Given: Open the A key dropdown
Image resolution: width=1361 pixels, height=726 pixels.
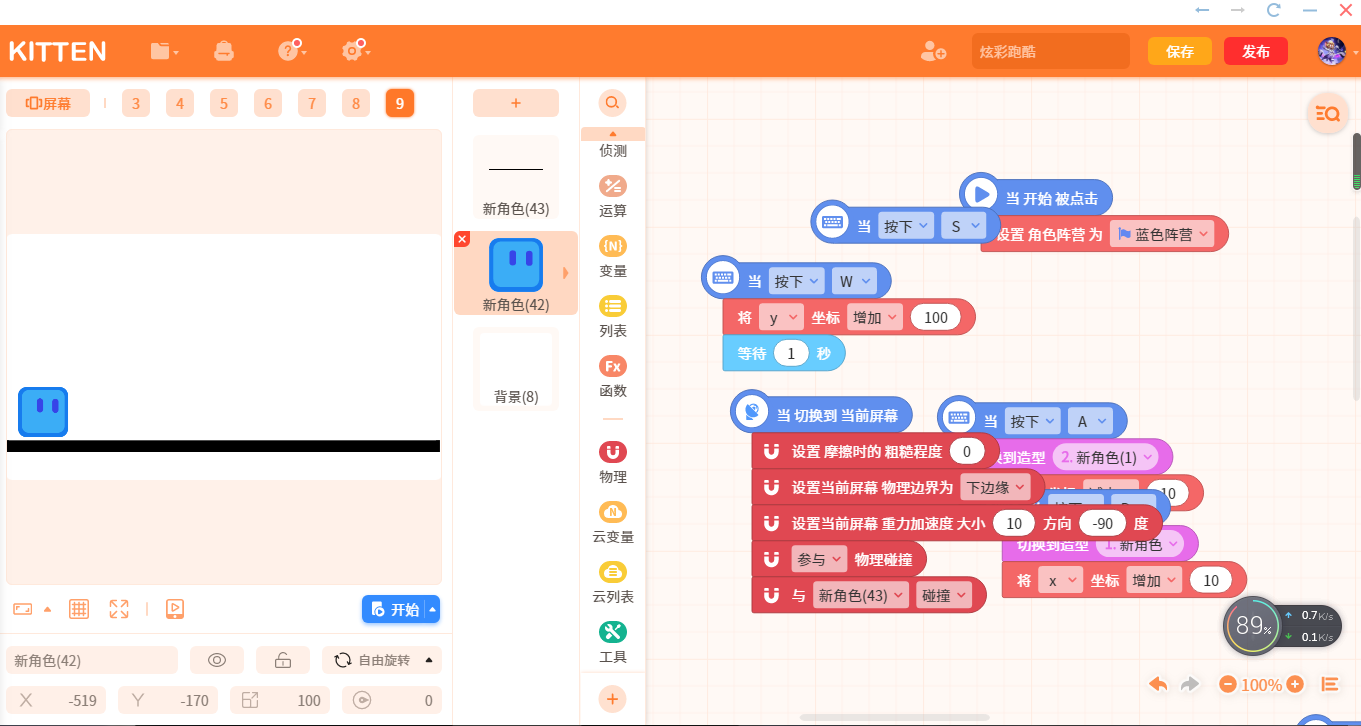Looking at the screenshot, I should [1090, 421].
